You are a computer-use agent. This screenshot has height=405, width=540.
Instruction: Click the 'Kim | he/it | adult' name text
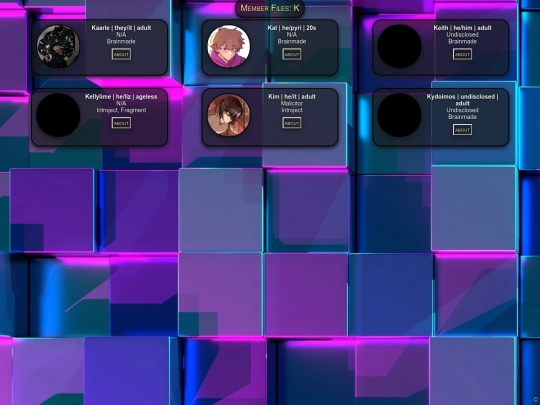[292, 97]
